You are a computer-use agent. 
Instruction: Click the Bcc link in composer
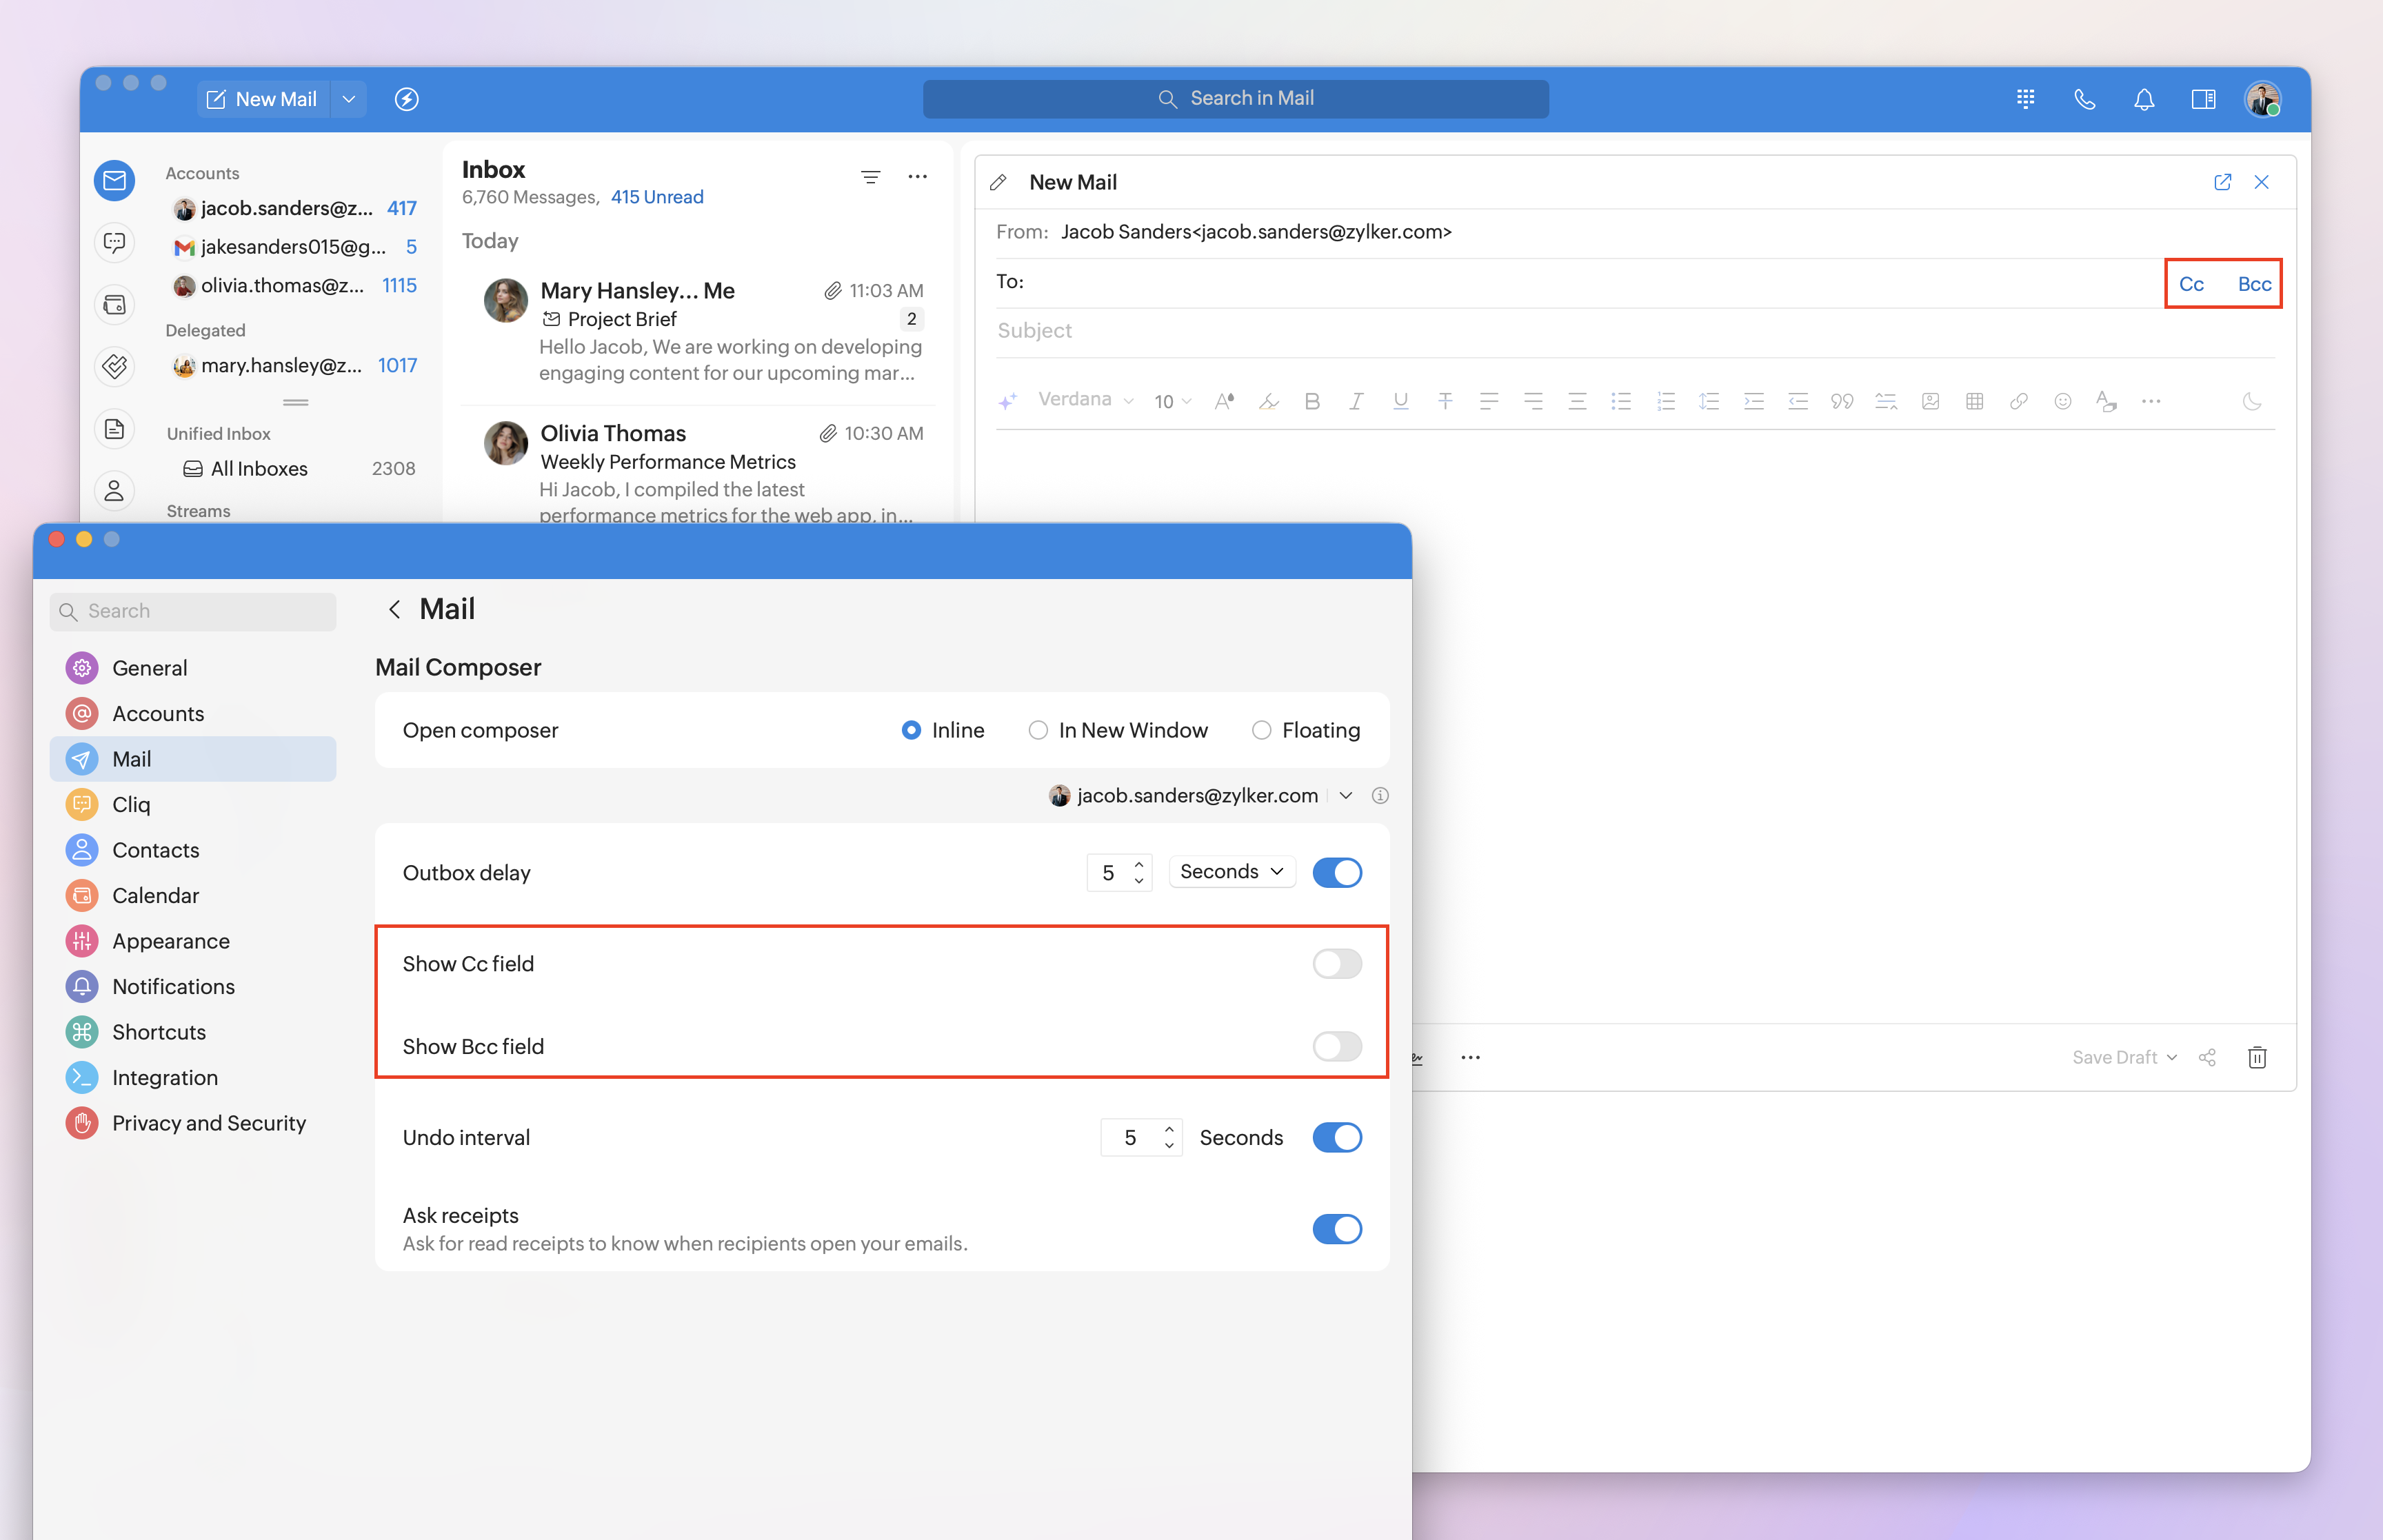(2253, 284)
